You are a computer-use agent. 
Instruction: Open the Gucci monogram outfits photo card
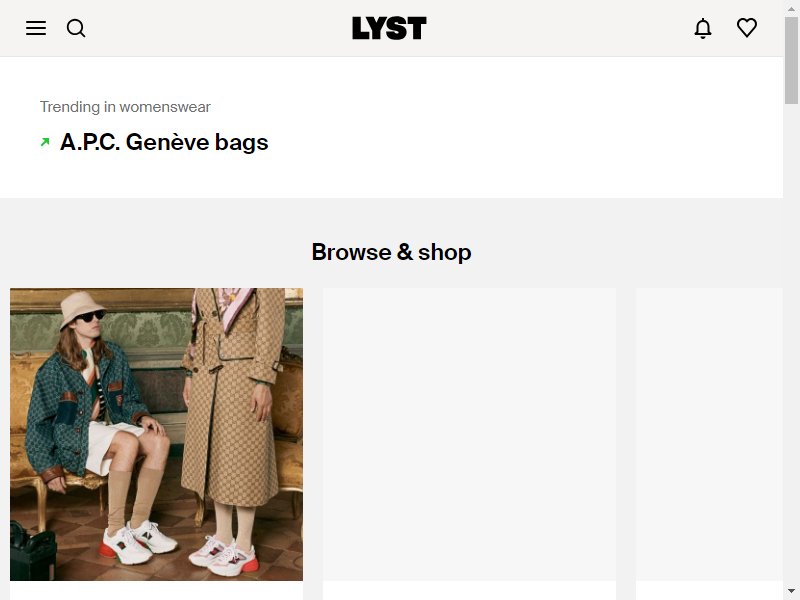coord(156,434)
